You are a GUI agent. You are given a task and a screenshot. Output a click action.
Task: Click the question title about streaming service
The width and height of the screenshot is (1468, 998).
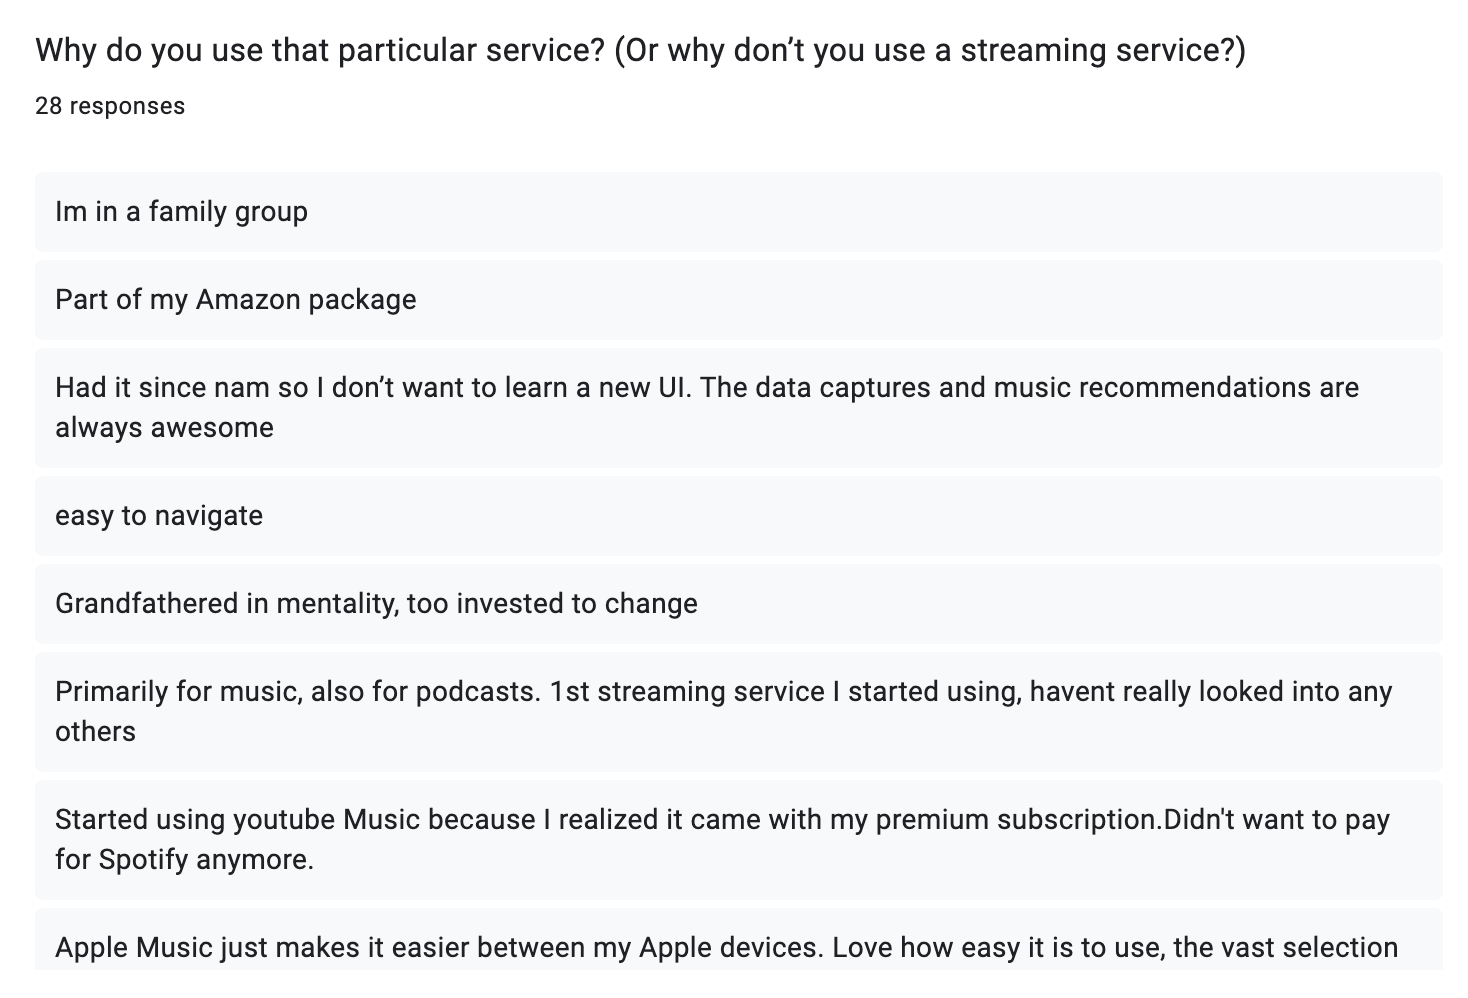pyautogui.click(x=640, y=50)
